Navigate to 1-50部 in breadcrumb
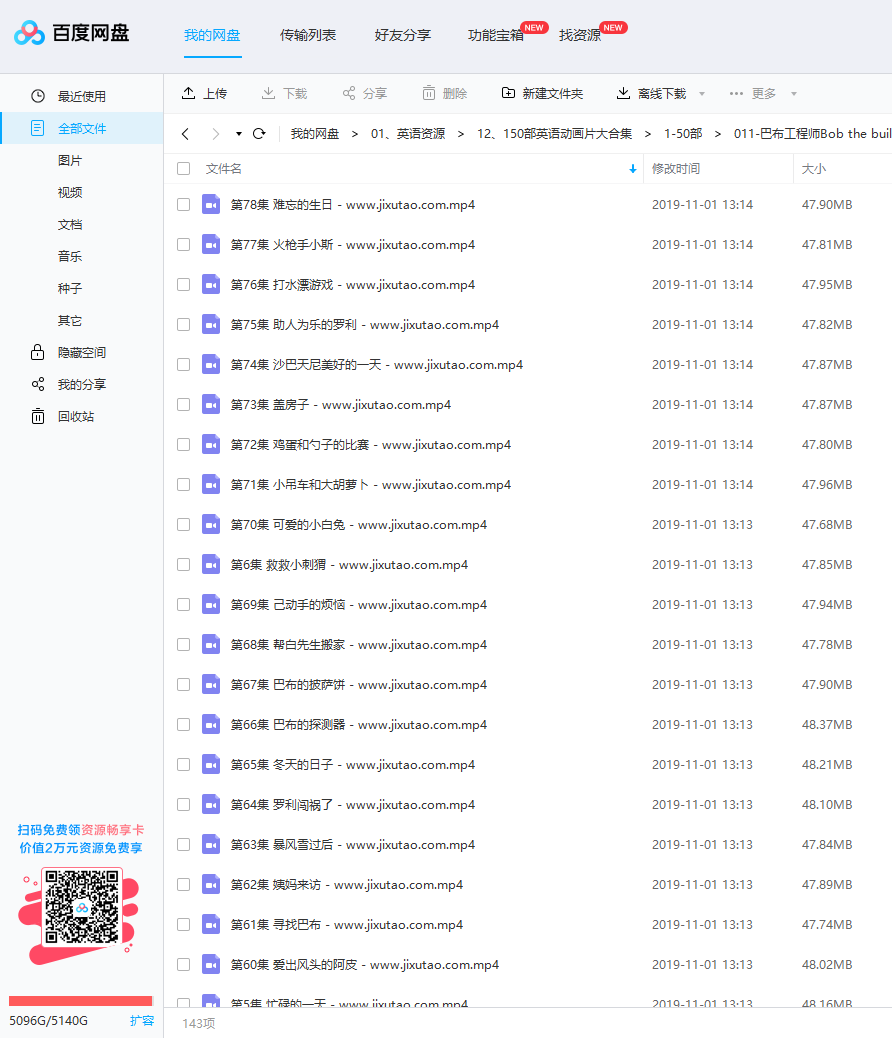Viewport: 892px width, 1038px height. [683, 133]
